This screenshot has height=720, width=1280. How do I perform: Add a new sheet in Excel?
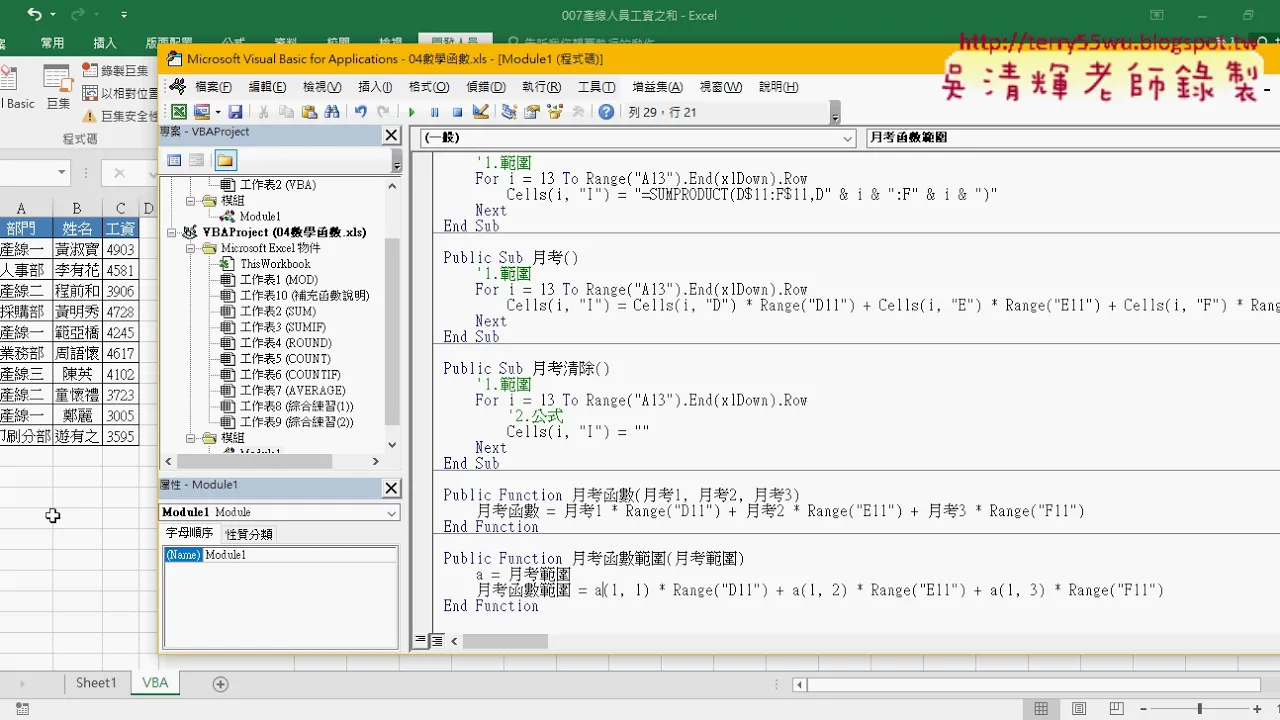pos(221,684)
